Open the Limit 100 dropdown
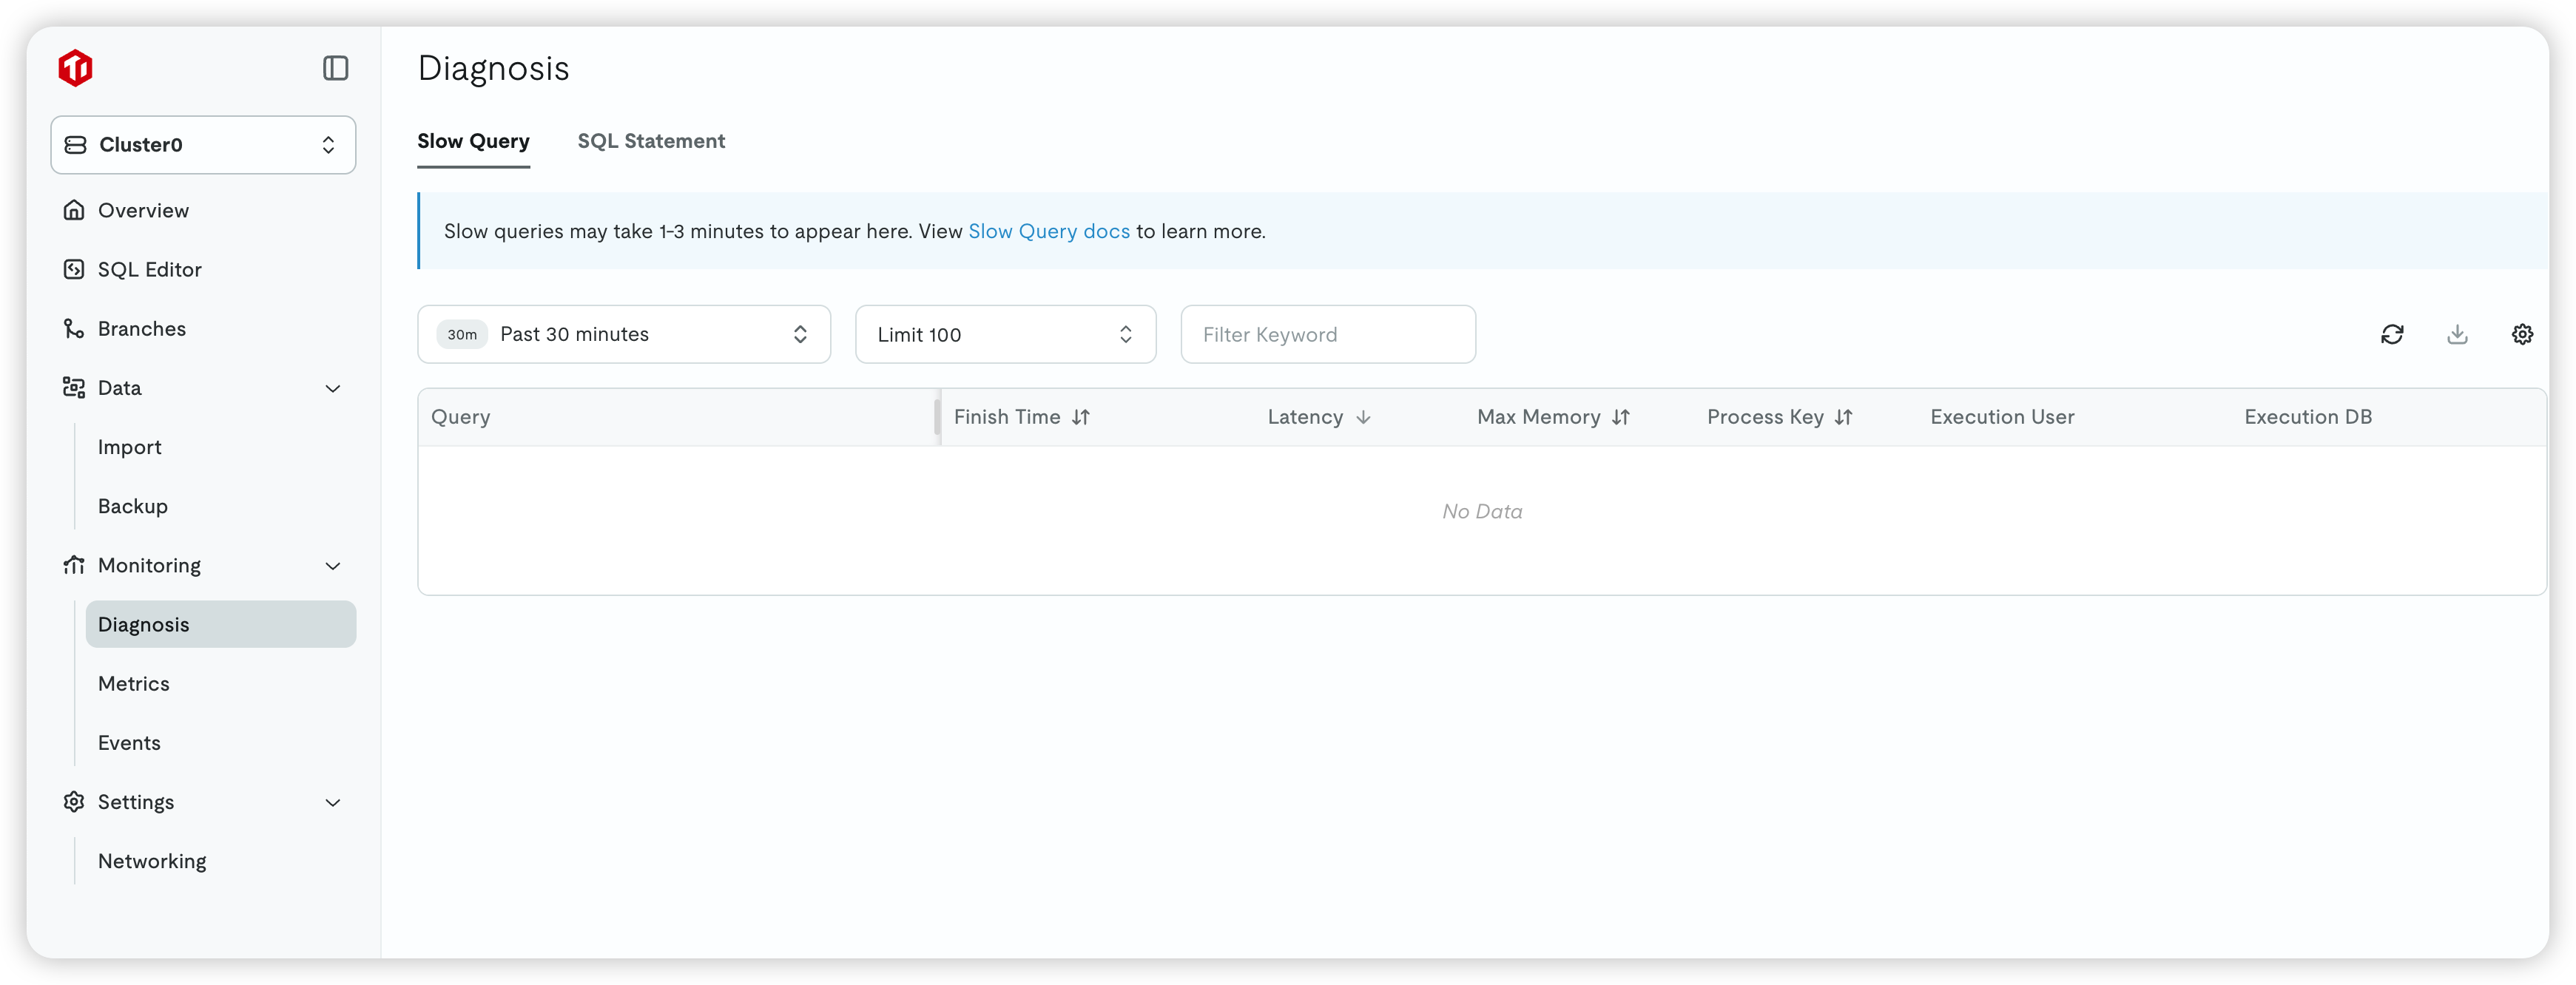Viewport: 2576px width, 985px height. (x=1005, y=334)
